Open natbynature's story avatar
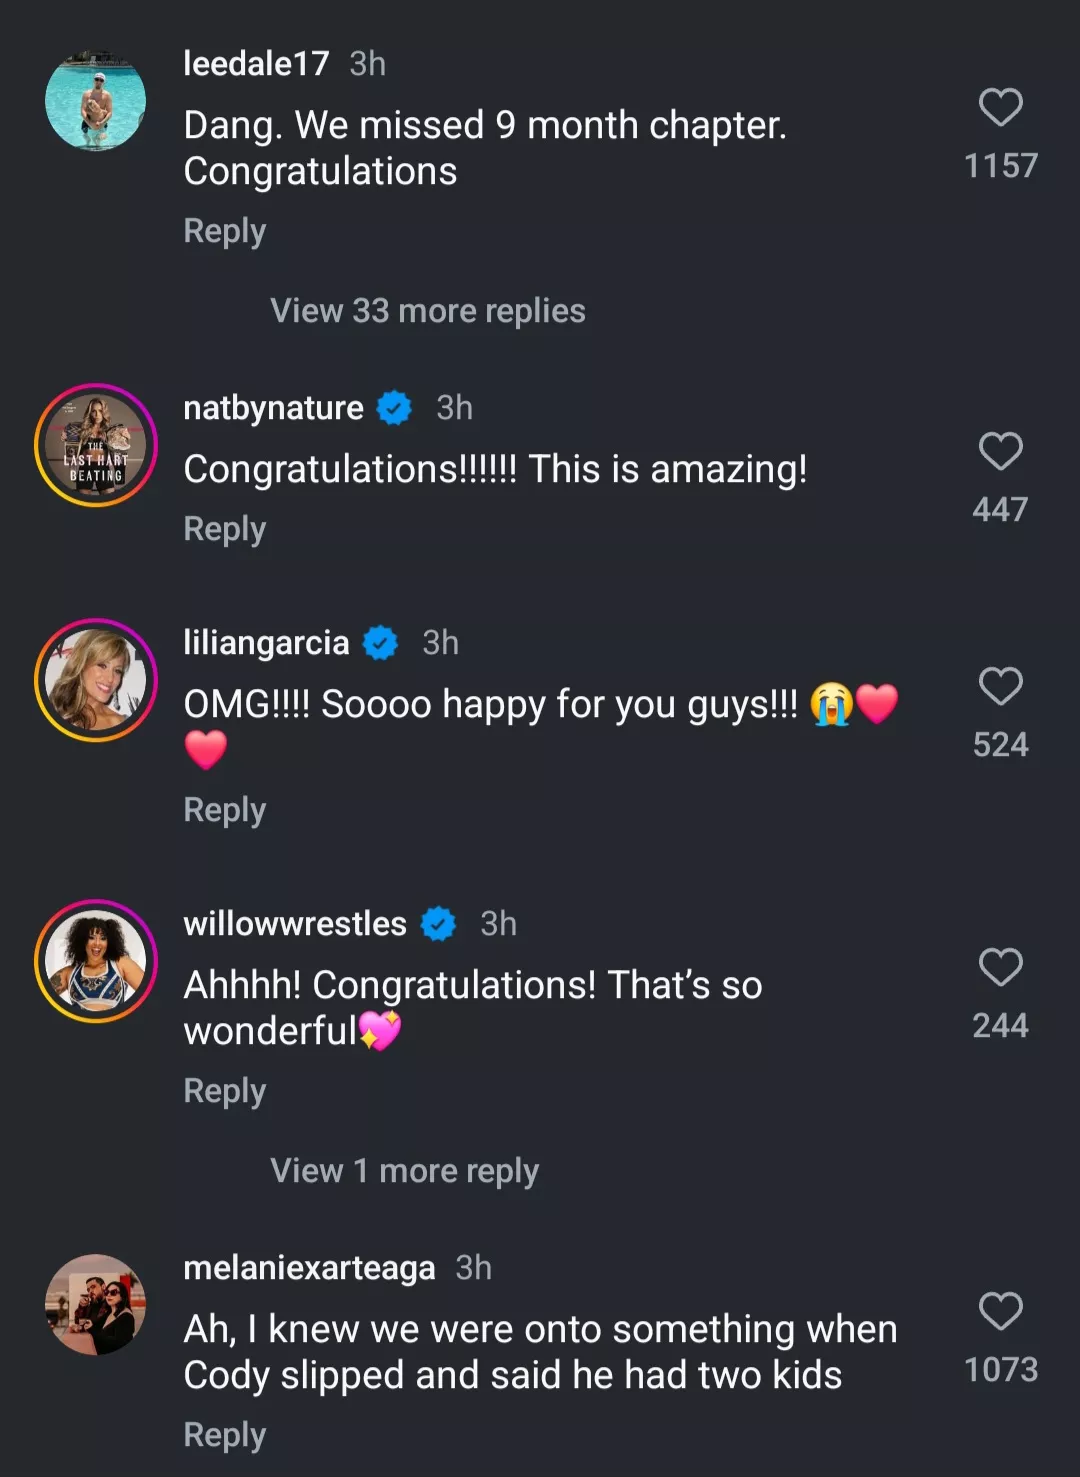 click(x=96, y=446)
